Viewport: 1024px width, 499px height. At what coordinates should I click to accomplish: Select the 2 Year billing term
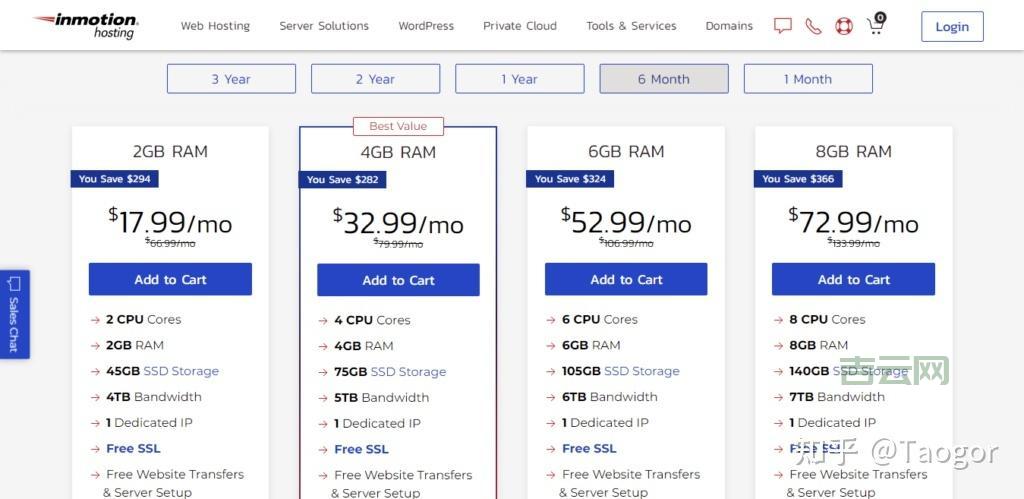tap(375, 79)
